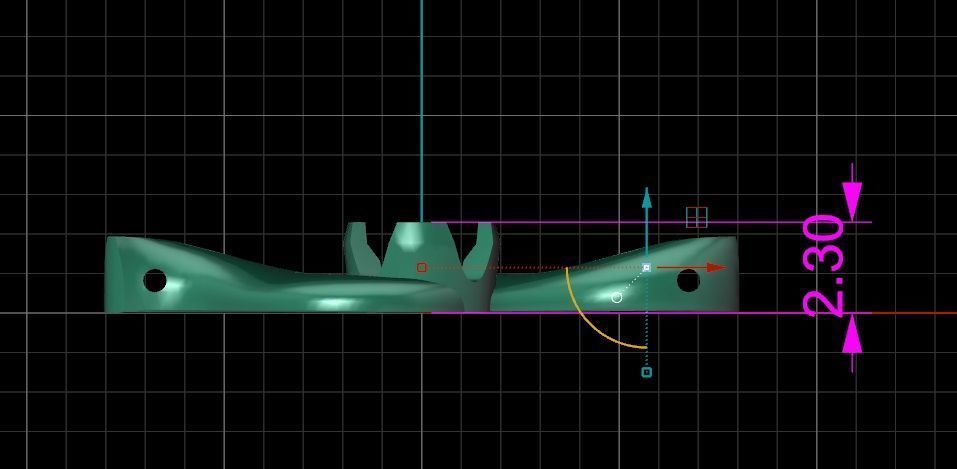The image size is (957, 469).
Task: Click the small grid icon near gizmo
Action: point(696,217)
